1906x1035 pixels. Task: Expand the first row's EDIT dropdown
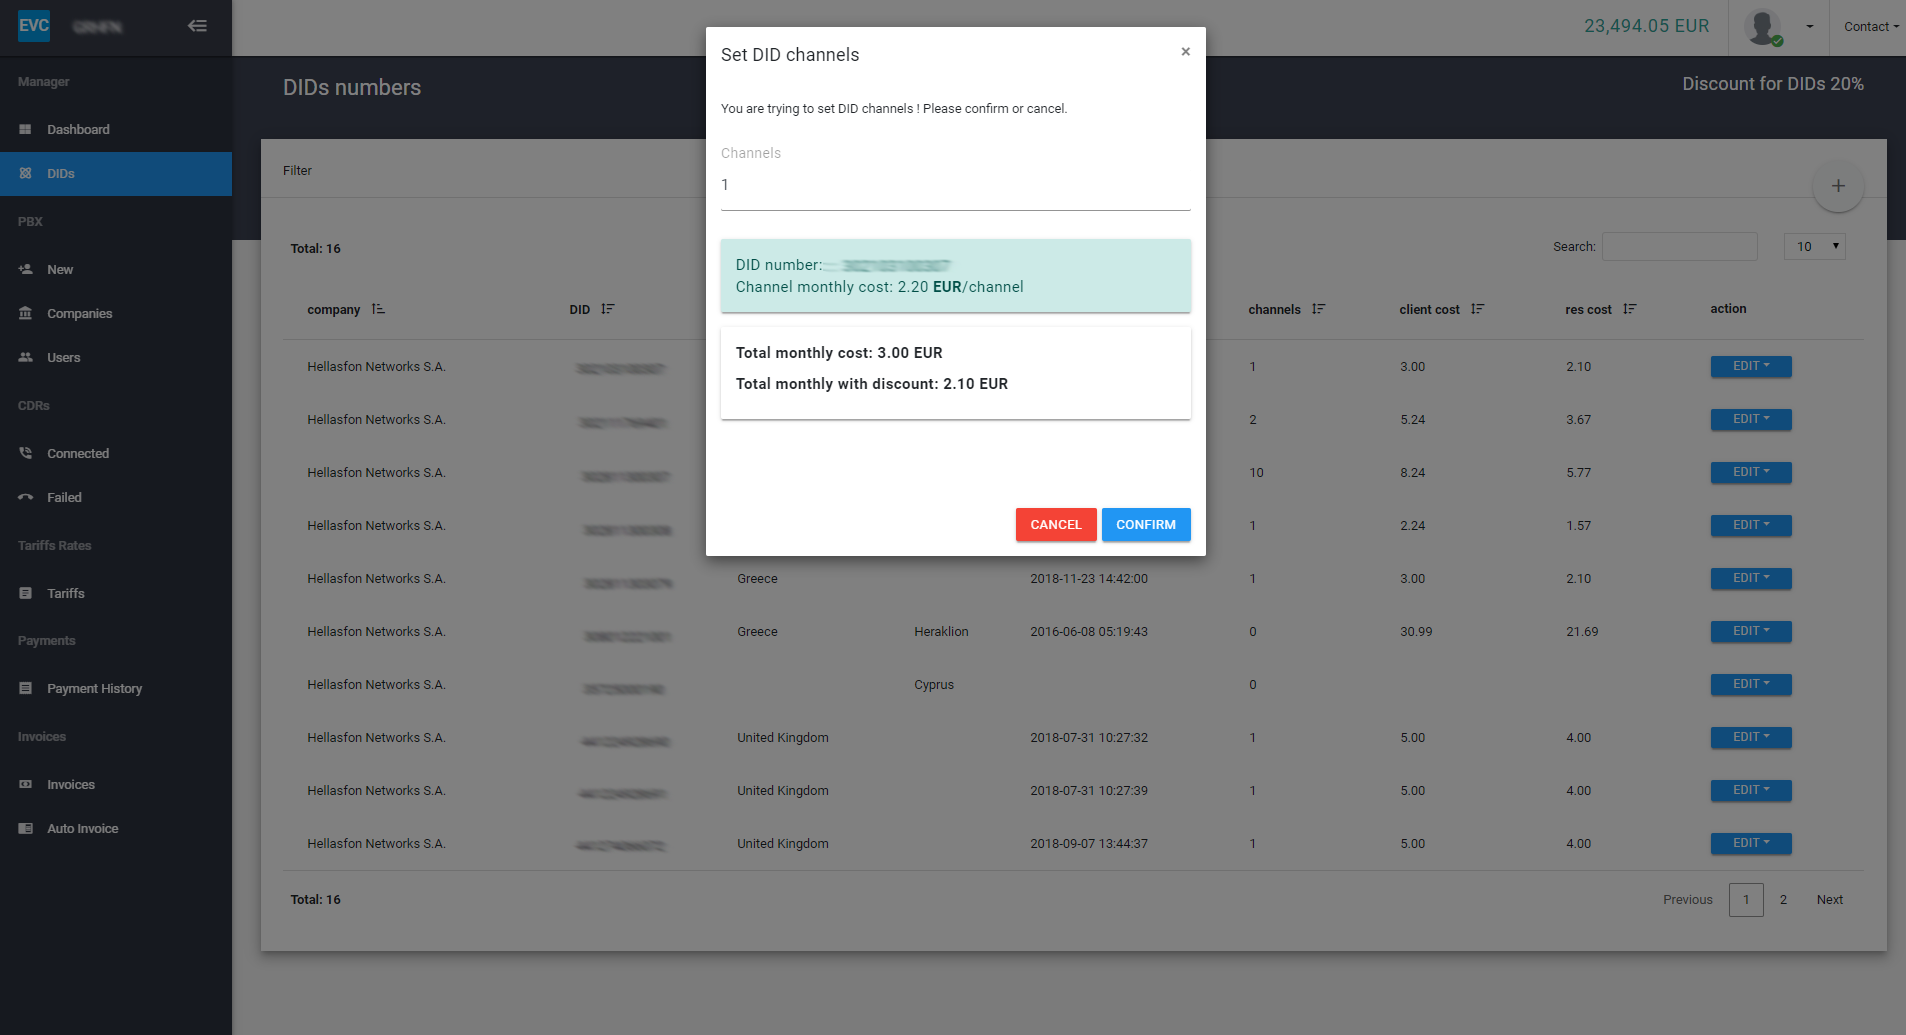[x=1749, y=366]
